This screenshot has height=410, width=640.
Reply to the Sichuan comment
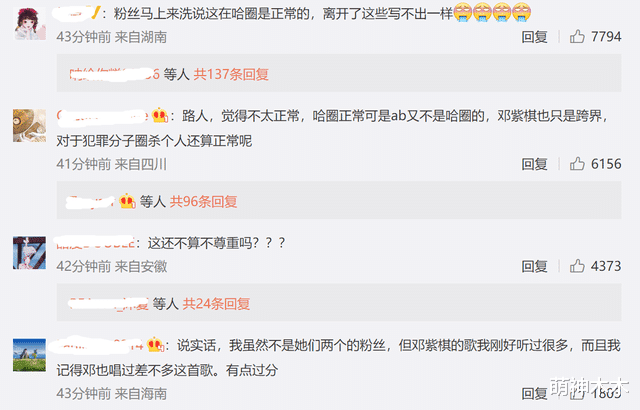(x=534, y=164)
